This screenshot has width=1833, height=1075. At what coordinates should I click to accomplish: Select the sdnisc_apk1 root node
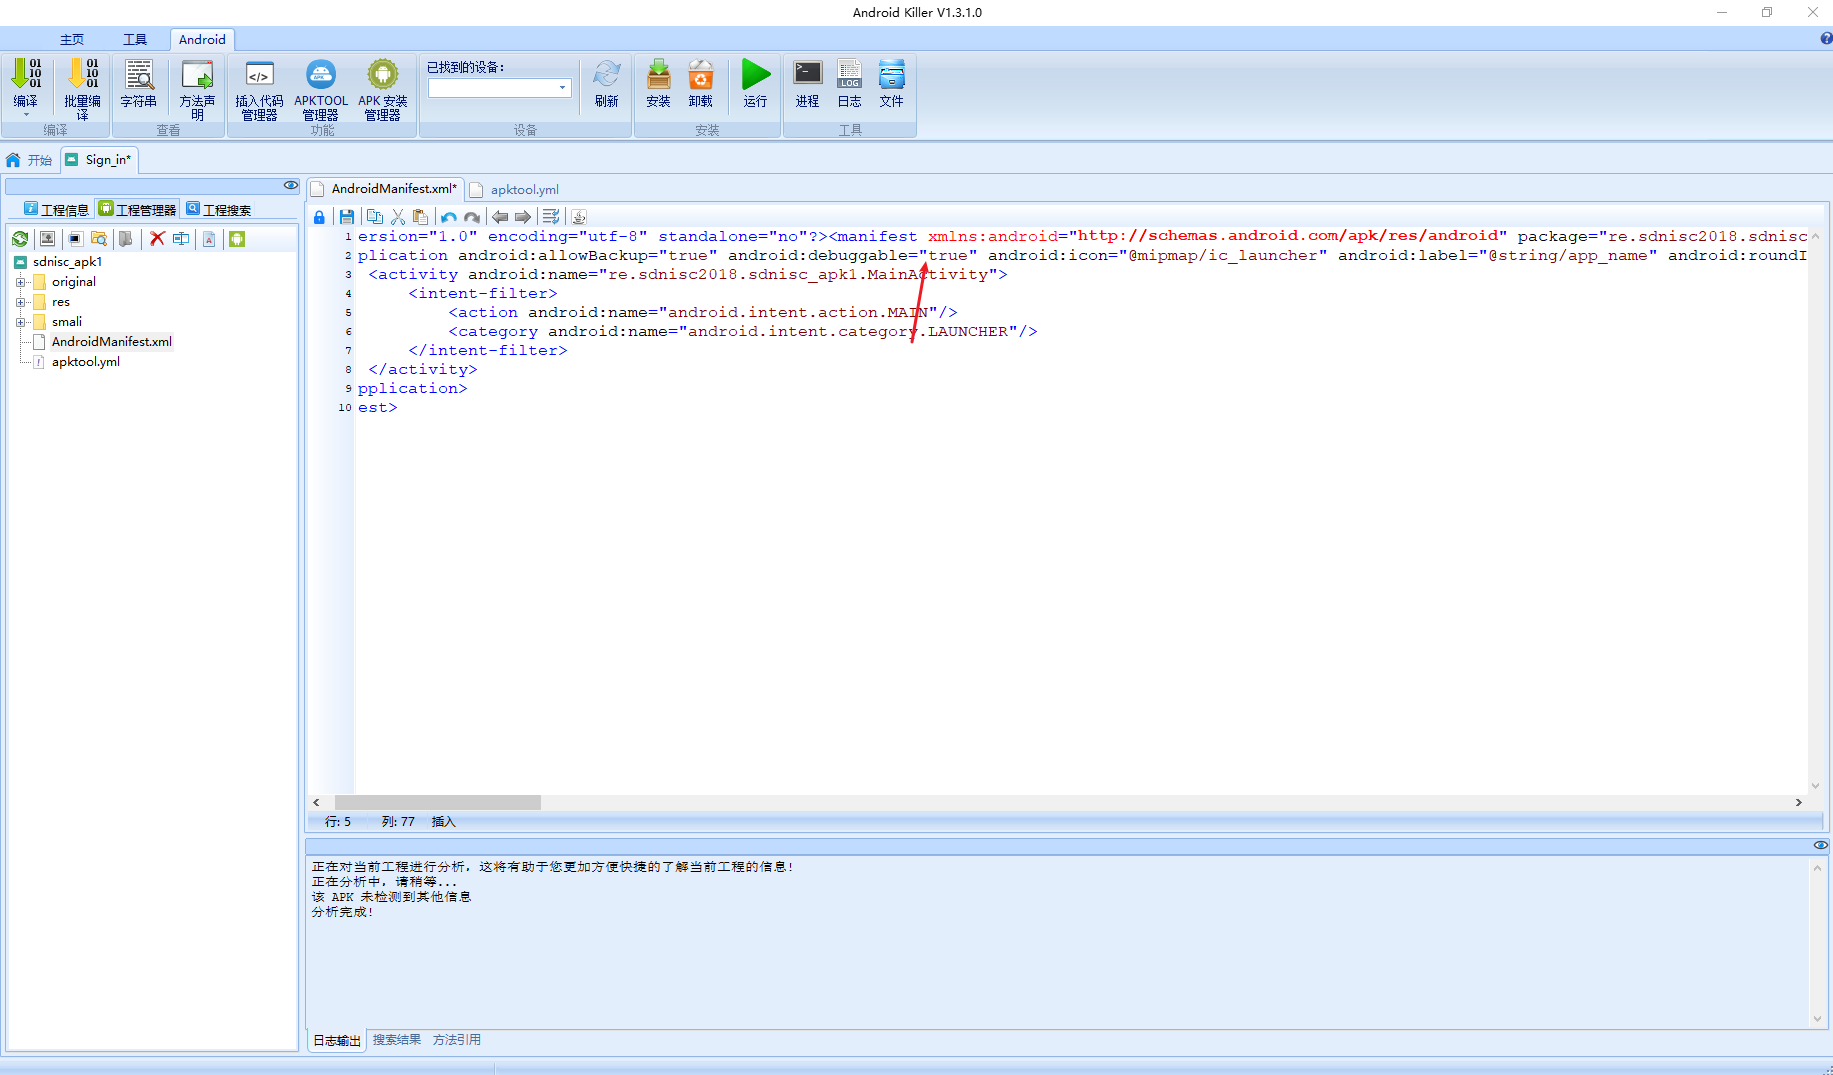[x=67, y=262]
